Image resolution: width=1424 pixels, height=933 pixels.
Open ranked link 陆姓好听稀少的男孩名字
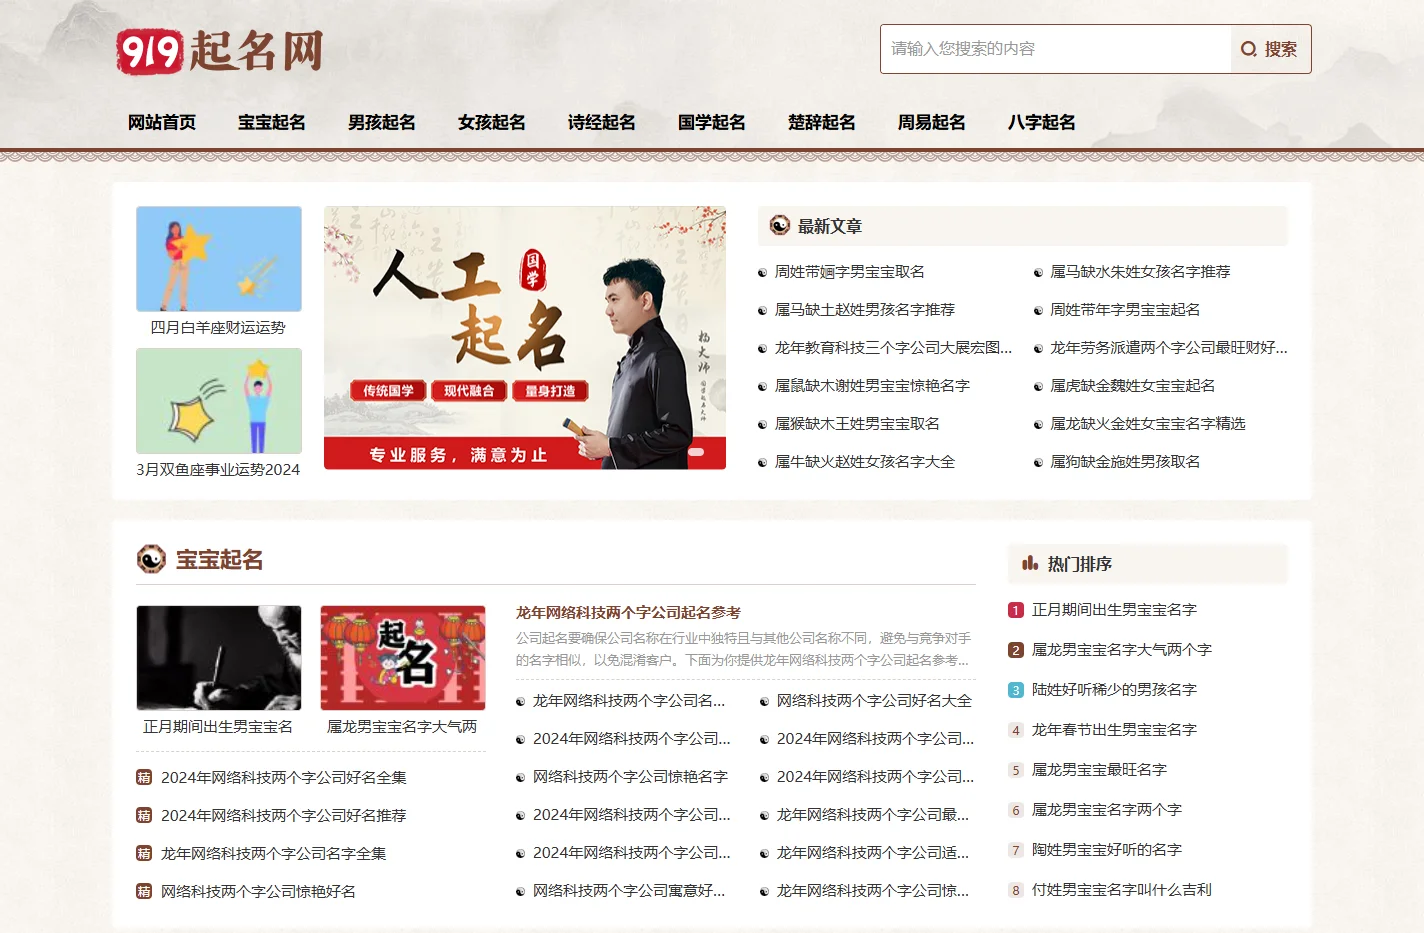click(x=1114, y=690)
